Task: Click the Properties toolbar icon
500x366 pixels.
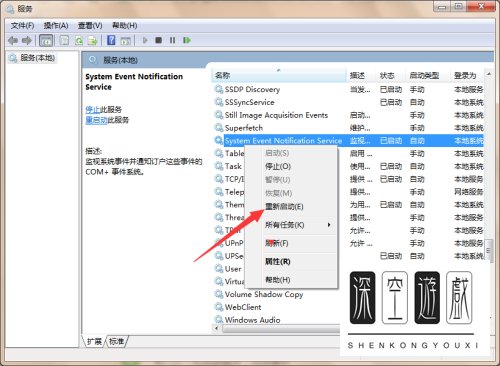Action: (64, 40)
